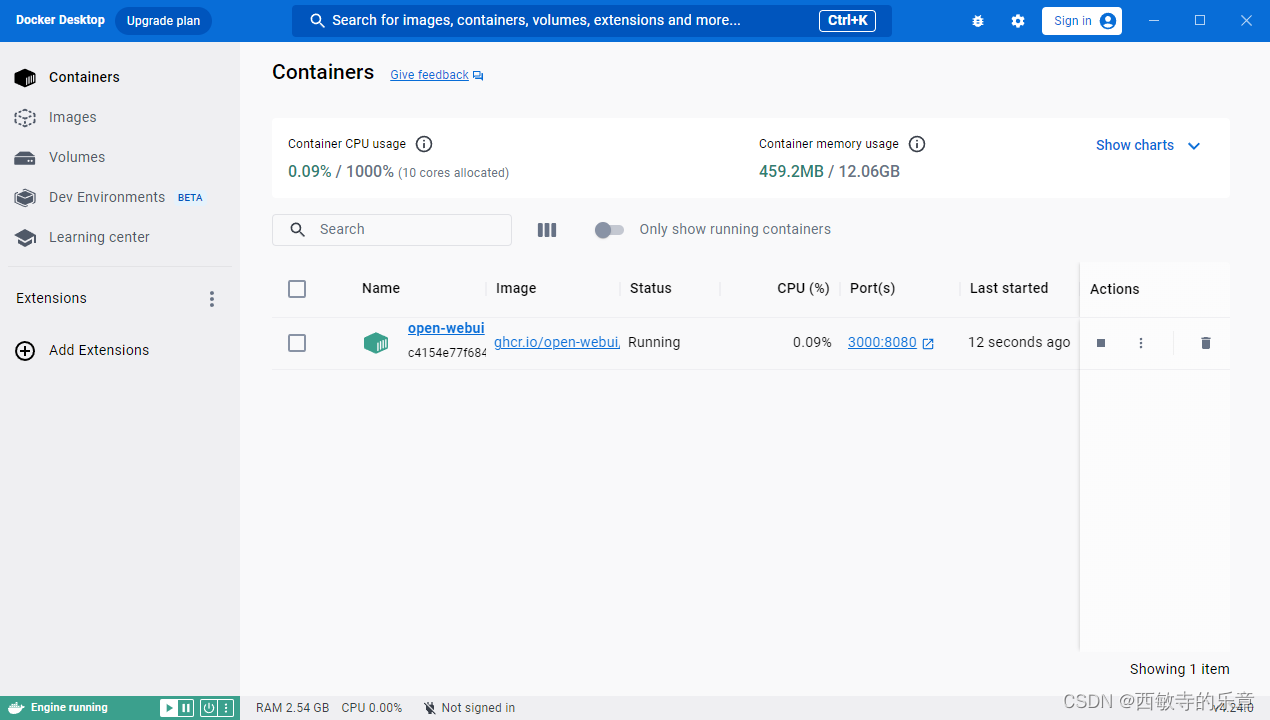Pause the Docker engine
Screen dimensions: 1270x720
click(185, 708)
